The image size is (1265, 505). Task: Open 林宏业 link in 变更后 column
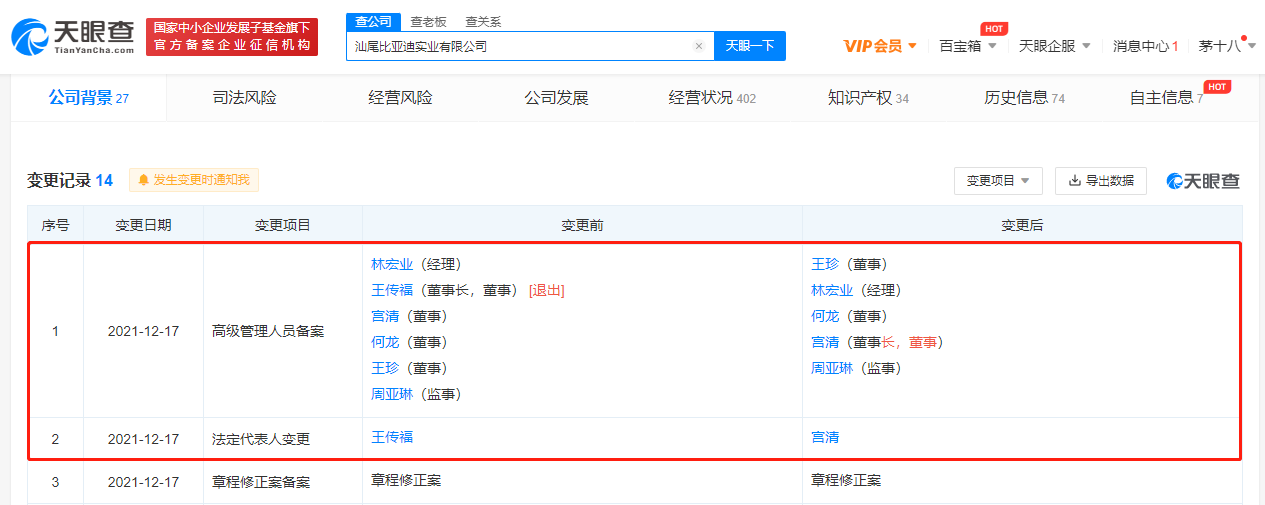point(832,290)
